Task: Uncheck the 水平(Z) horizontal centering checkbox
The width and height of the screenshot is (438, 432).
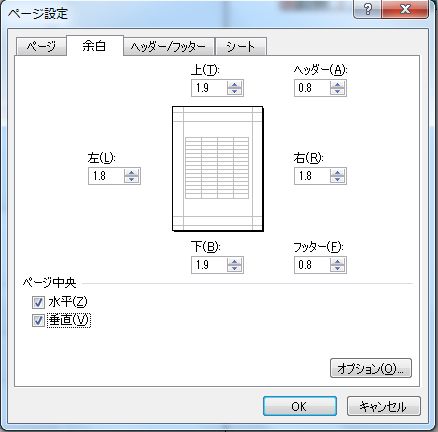Action: (x=38, y=302)
